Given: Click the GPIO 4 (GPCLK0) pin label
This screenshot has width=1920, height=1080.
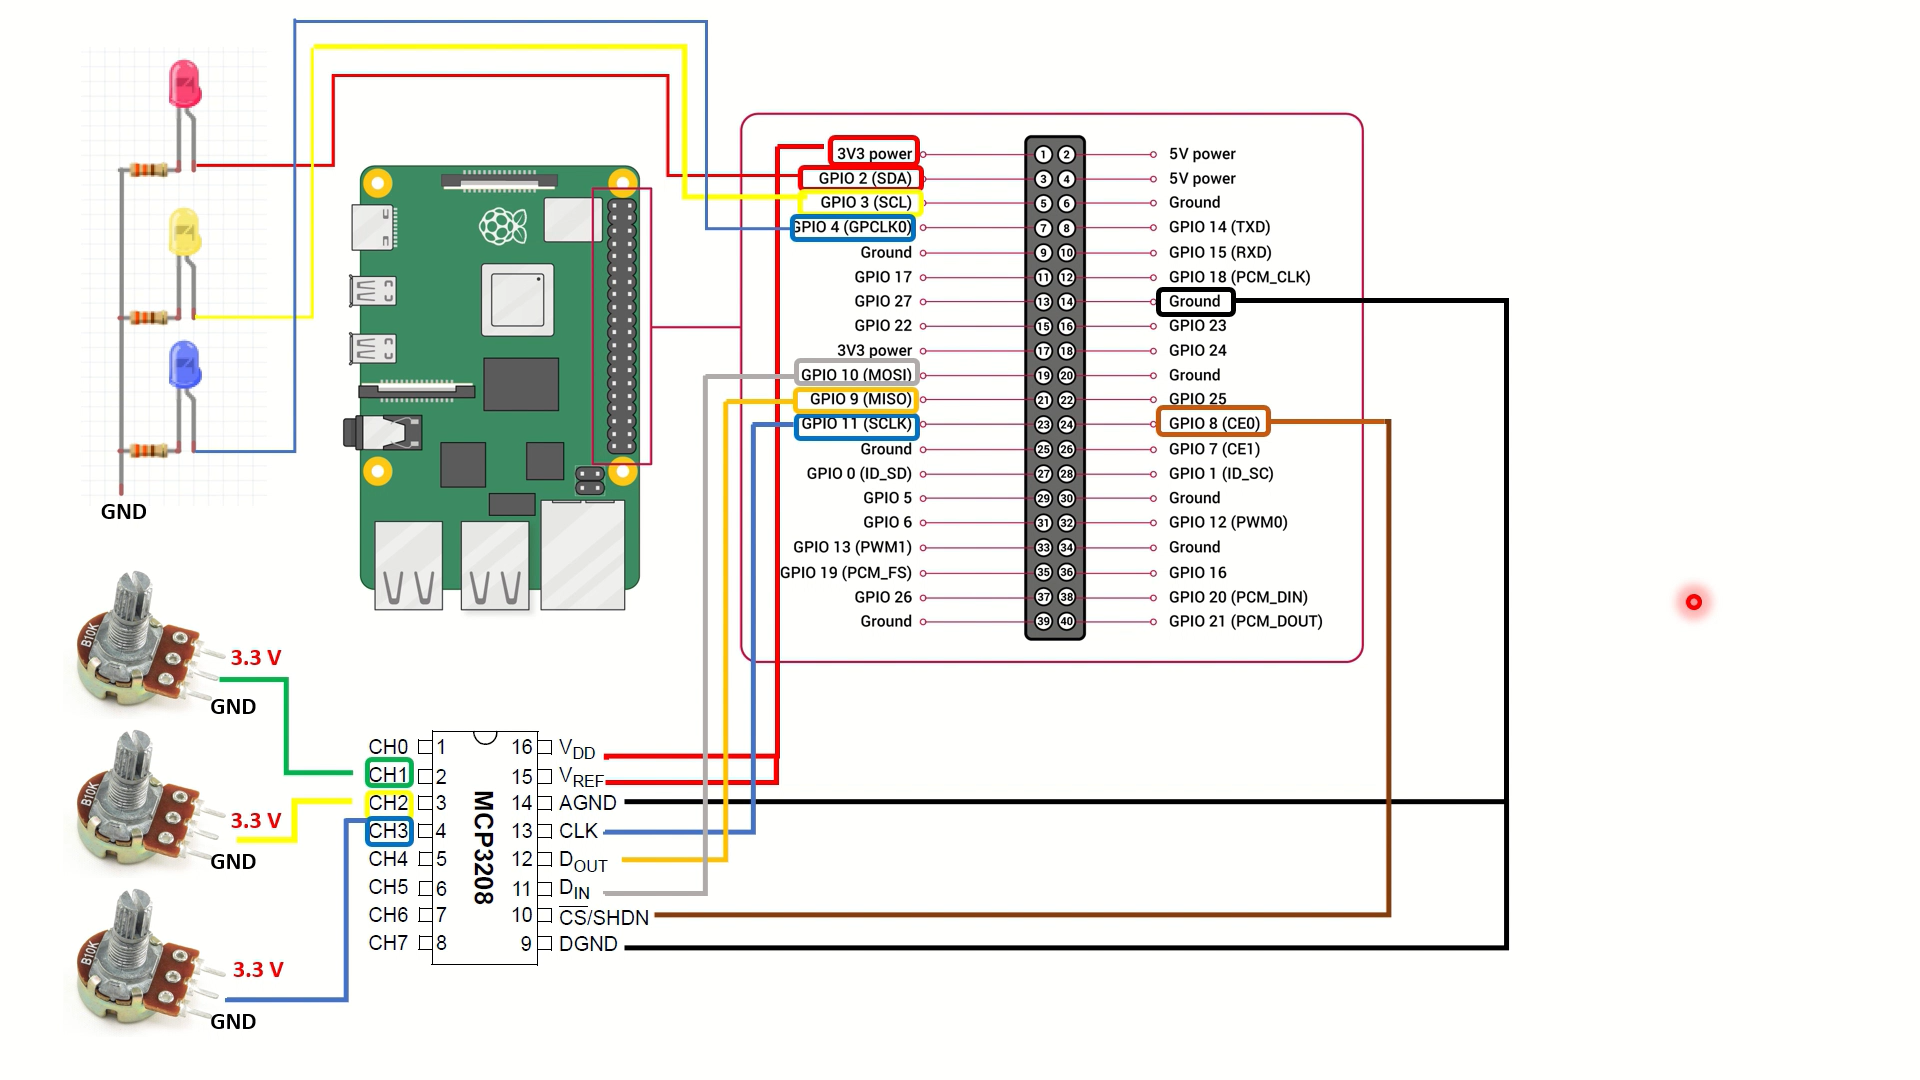Looking at the screenshot, I should [x=858, y=227].
